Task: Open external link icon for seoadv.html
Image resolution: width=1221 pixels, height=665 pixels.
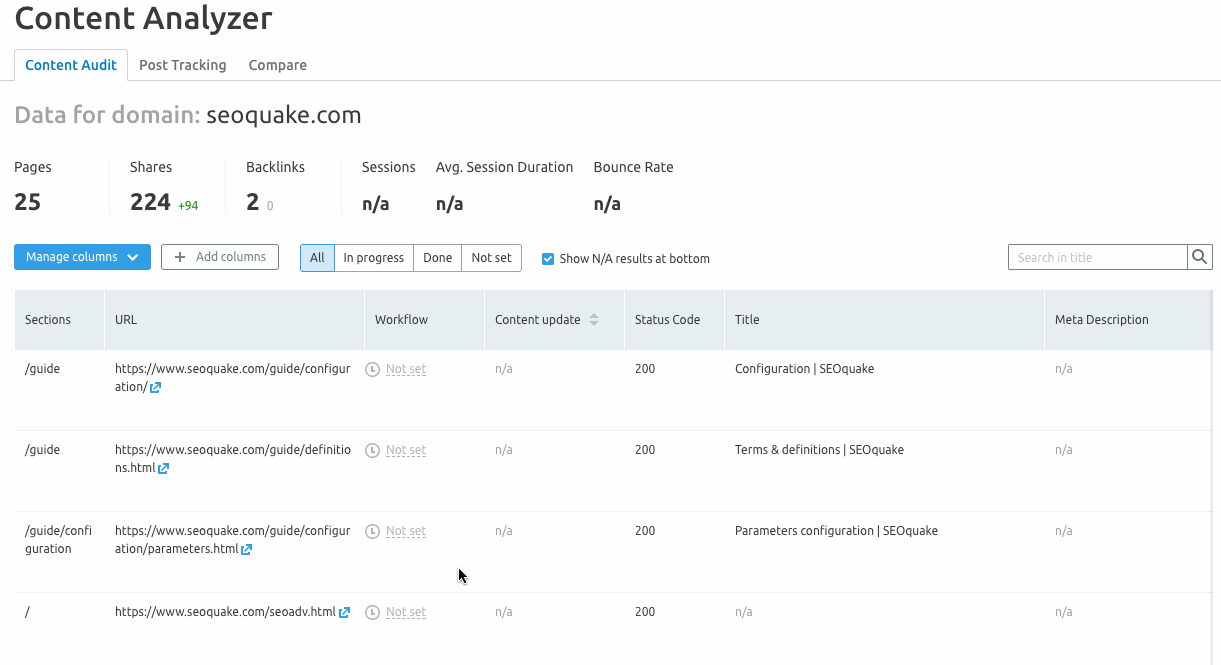Action: (x=344, y=613)
